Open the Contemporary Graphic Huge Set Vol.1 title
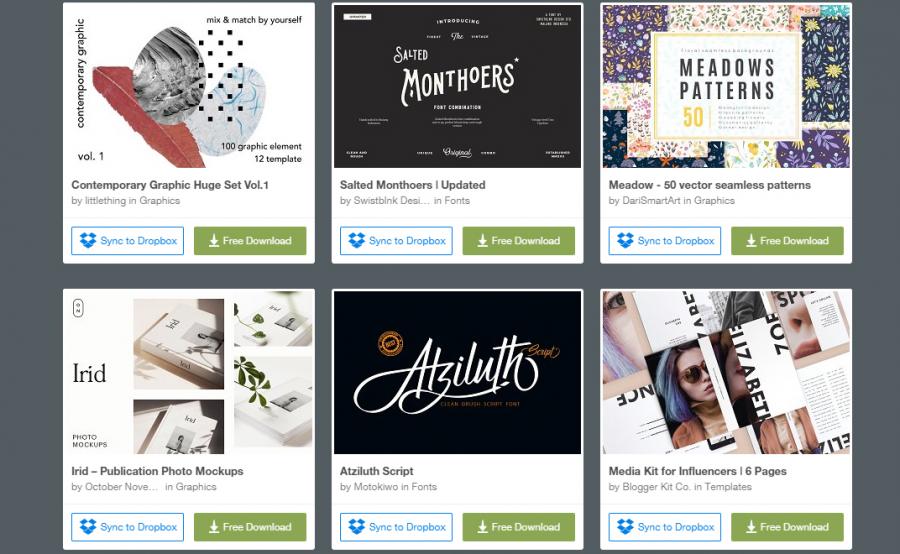This screenshot has height=554, width=900. tap(170, 185)
